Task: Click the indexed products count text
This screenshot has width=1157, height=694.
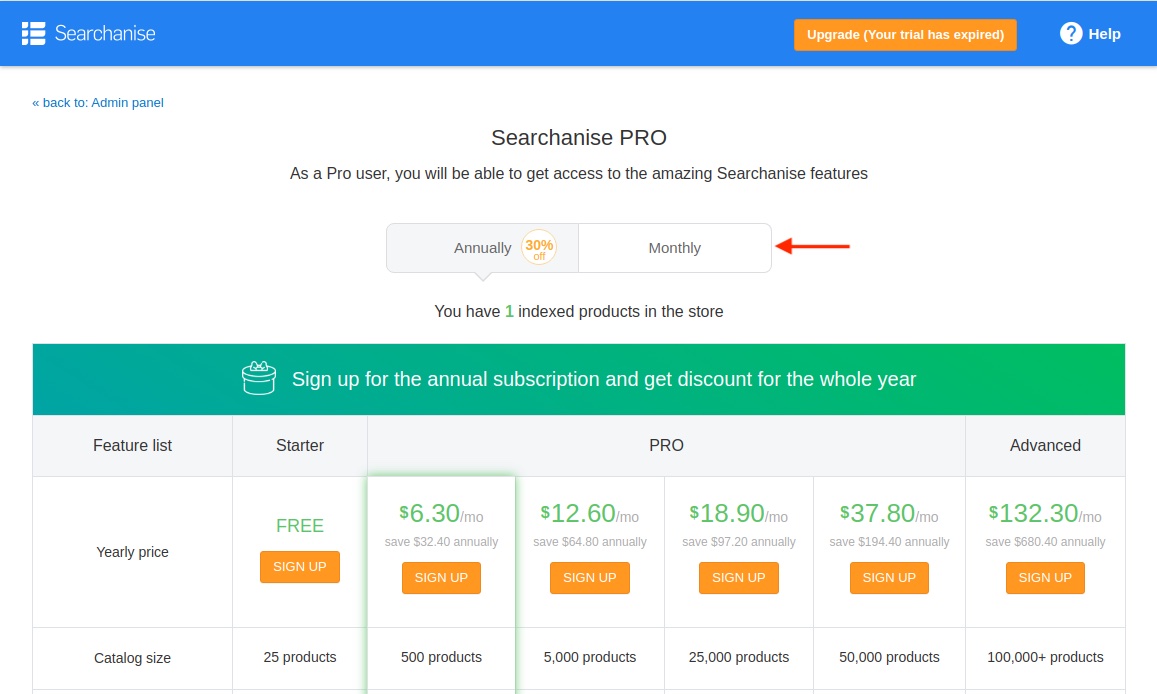Action: coord(578,311)
